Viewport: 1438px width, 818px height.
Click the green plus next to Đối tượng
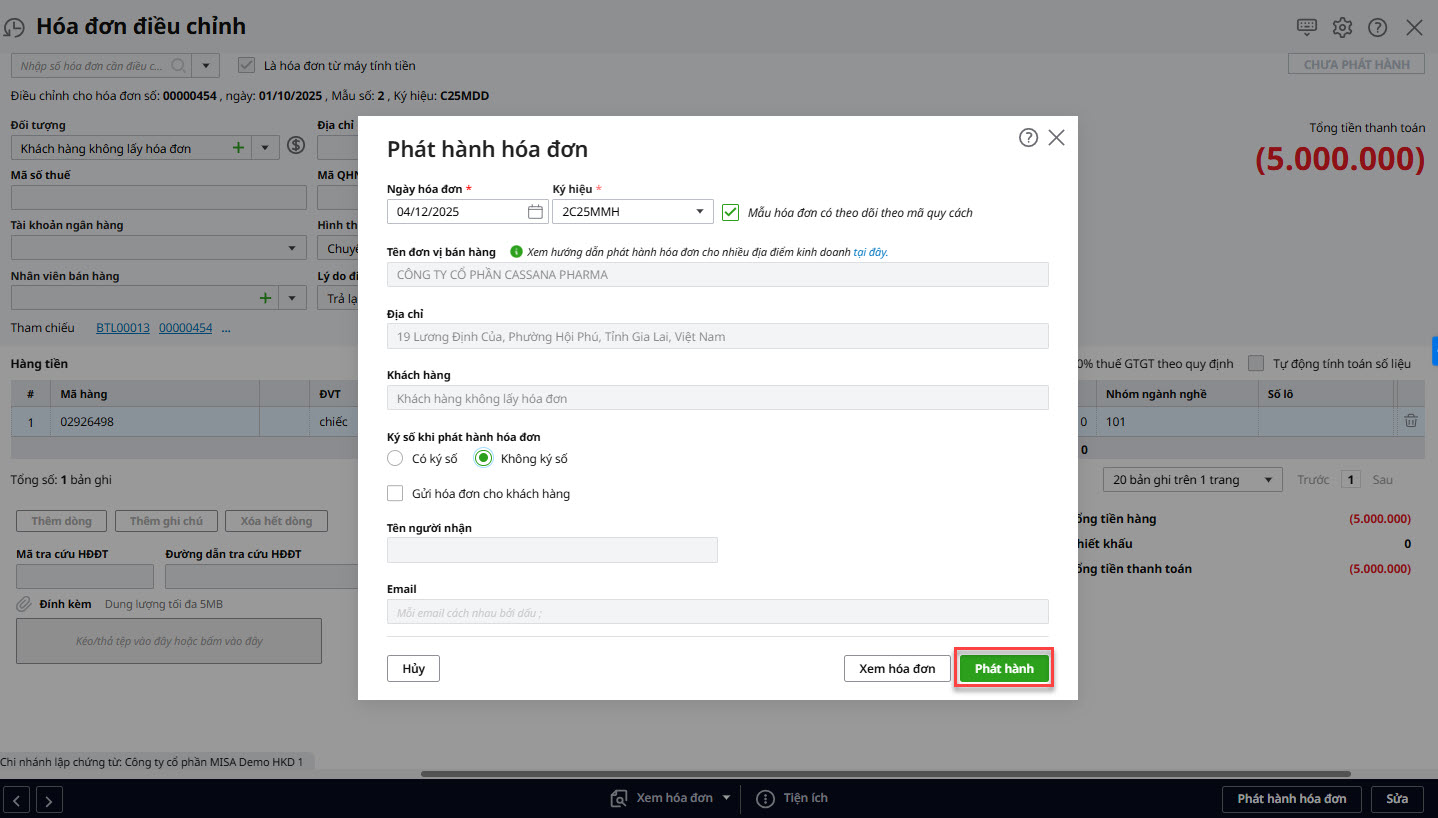tap(238, 148)
